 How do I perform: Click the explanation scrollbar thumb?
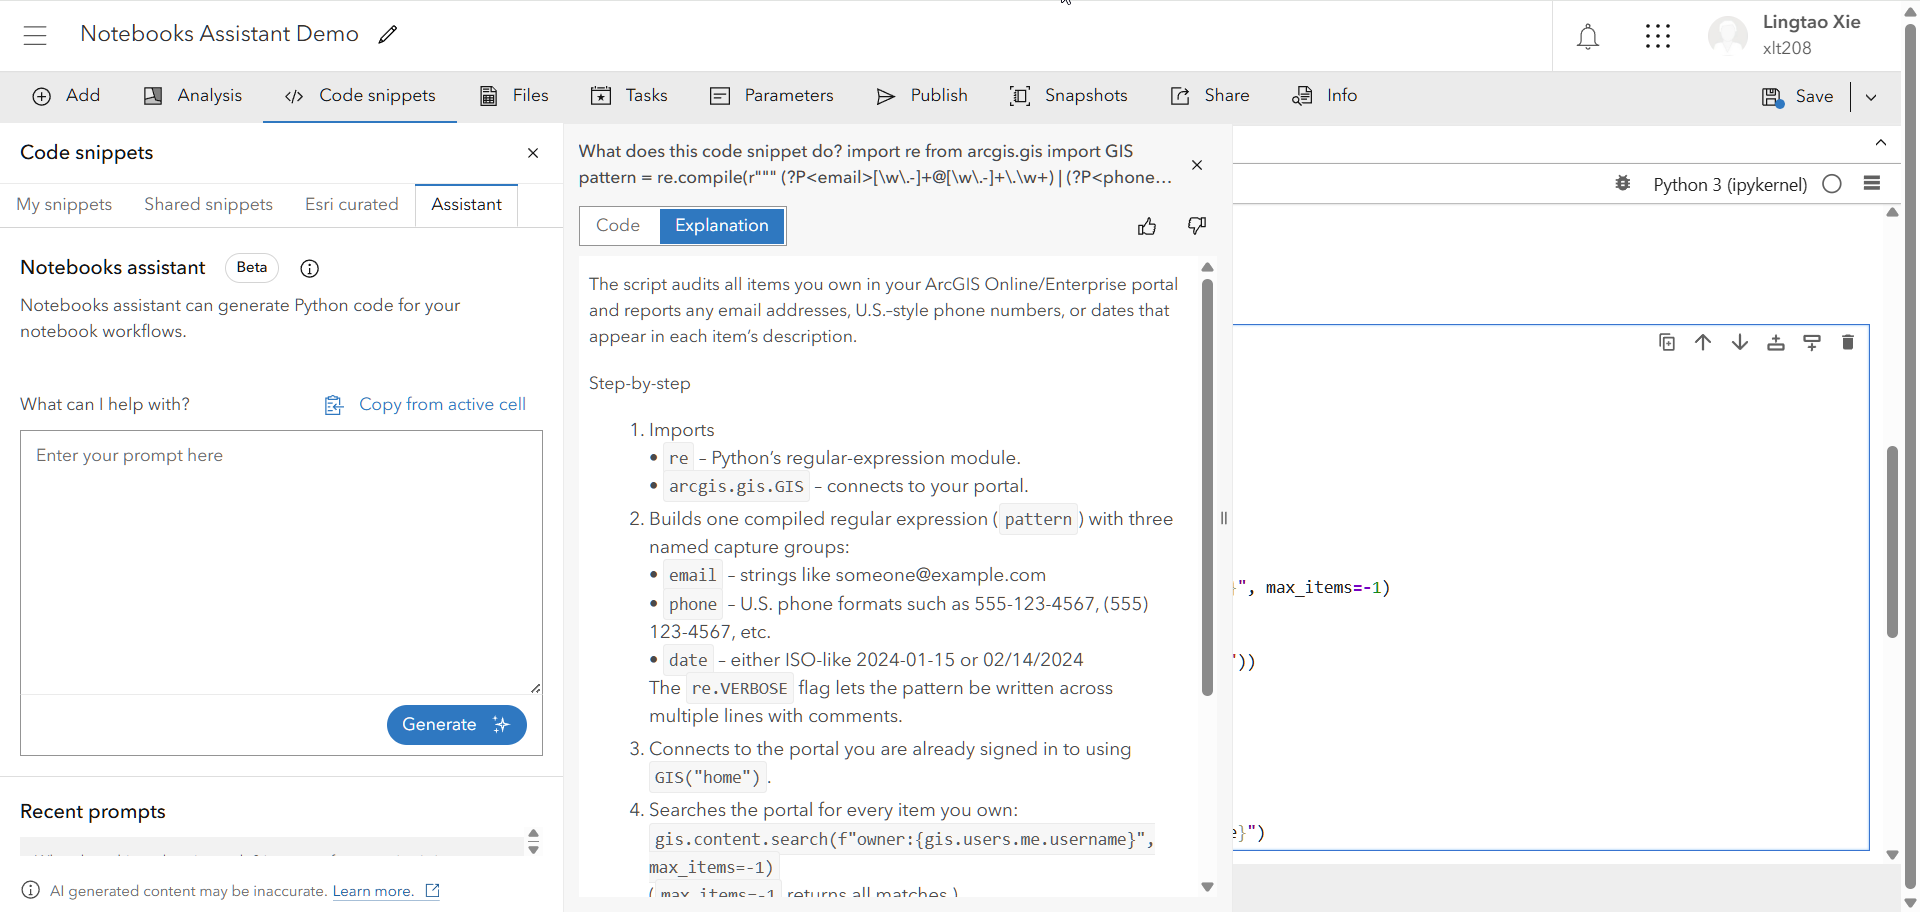tap(1207, 487)
